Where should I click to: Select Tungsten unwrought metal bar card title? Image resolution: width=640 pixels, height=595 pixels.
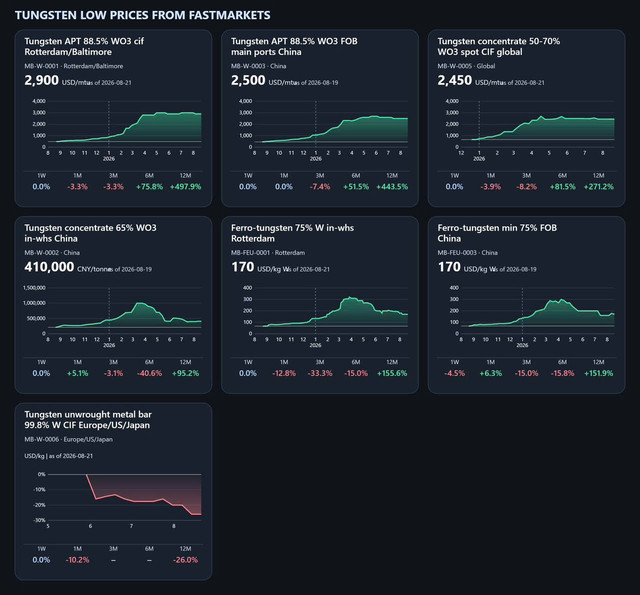88,420
